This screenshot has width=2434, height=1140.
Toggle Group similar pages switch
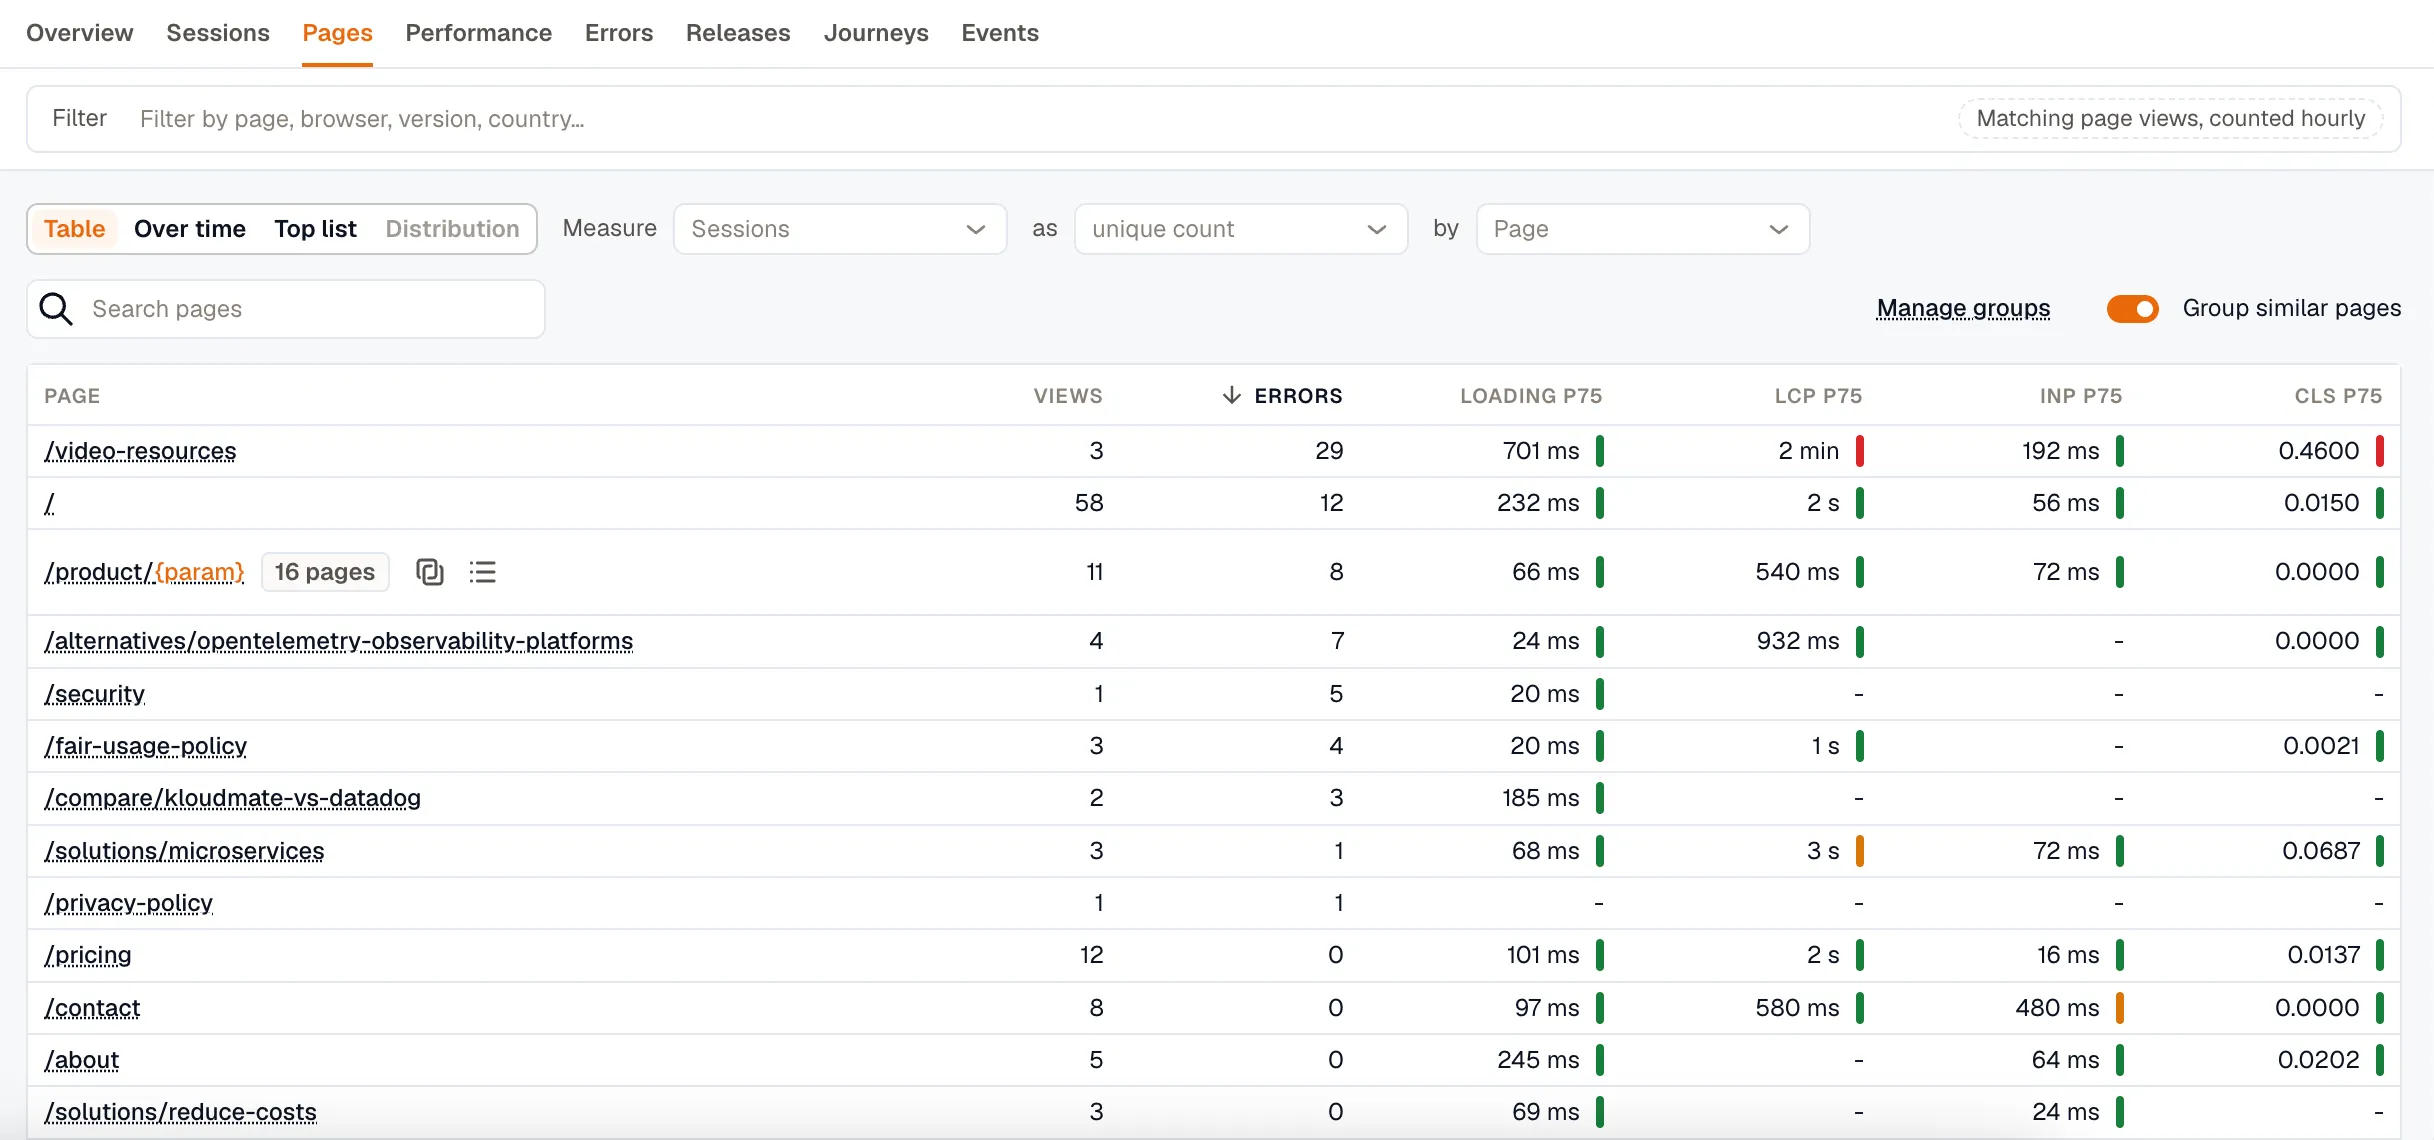2132,309
